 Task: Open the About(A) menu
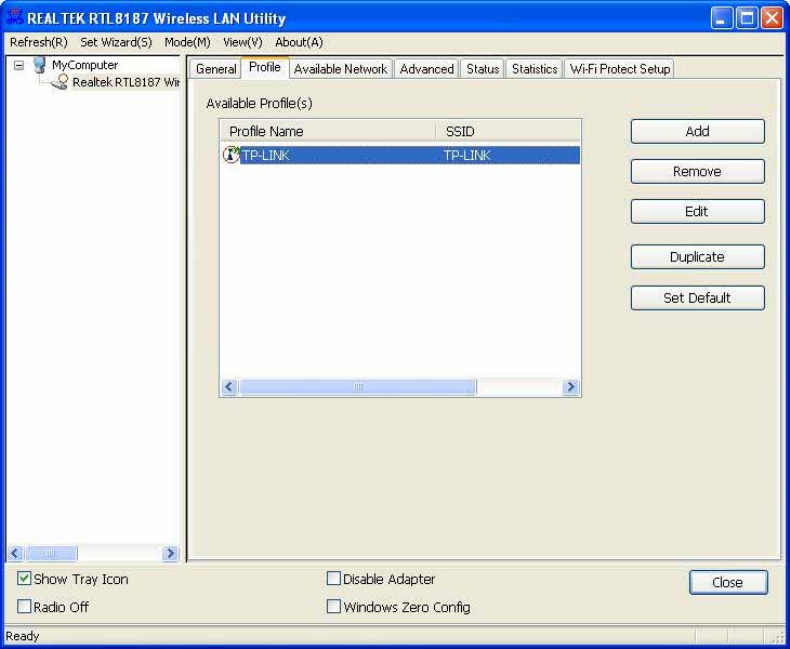(299, 42)
